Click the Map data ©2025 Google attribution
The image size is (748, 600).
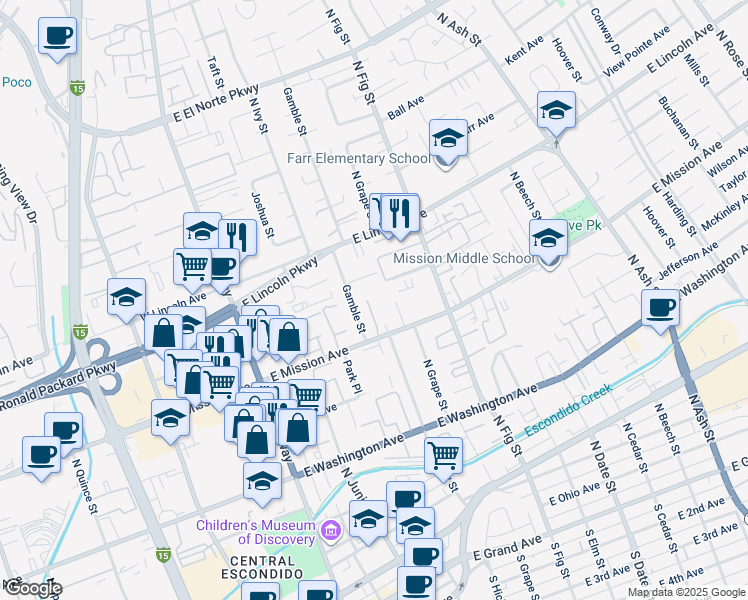tap(686, 592)
